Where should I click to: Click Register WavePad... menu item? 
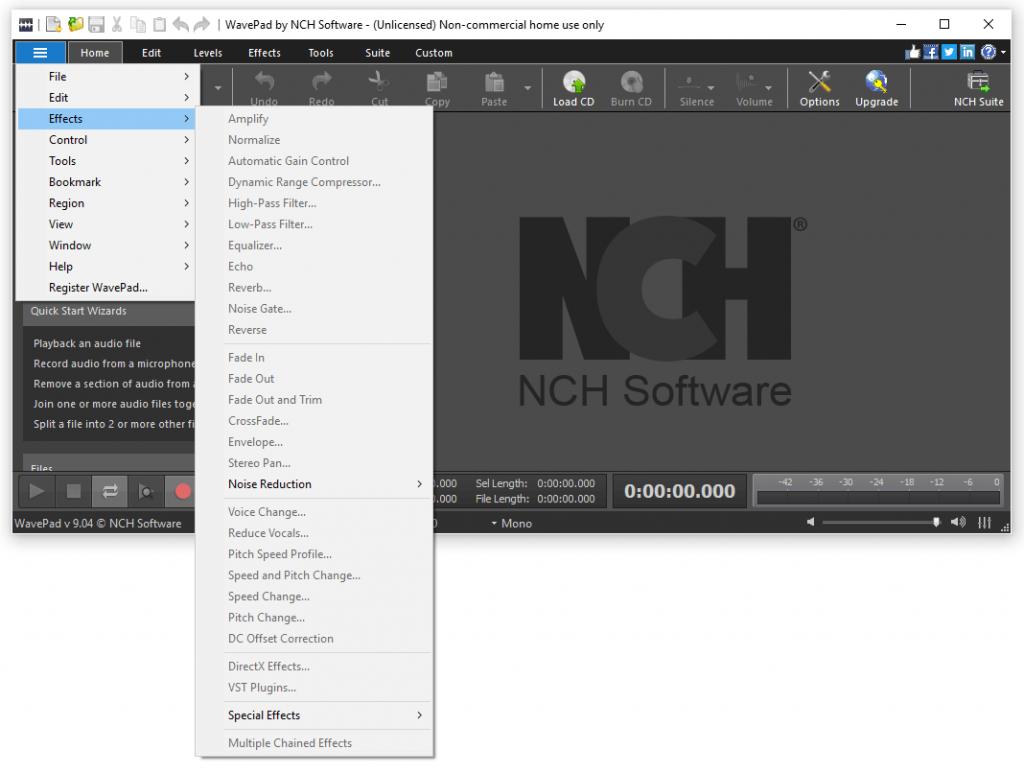[105, 287]
